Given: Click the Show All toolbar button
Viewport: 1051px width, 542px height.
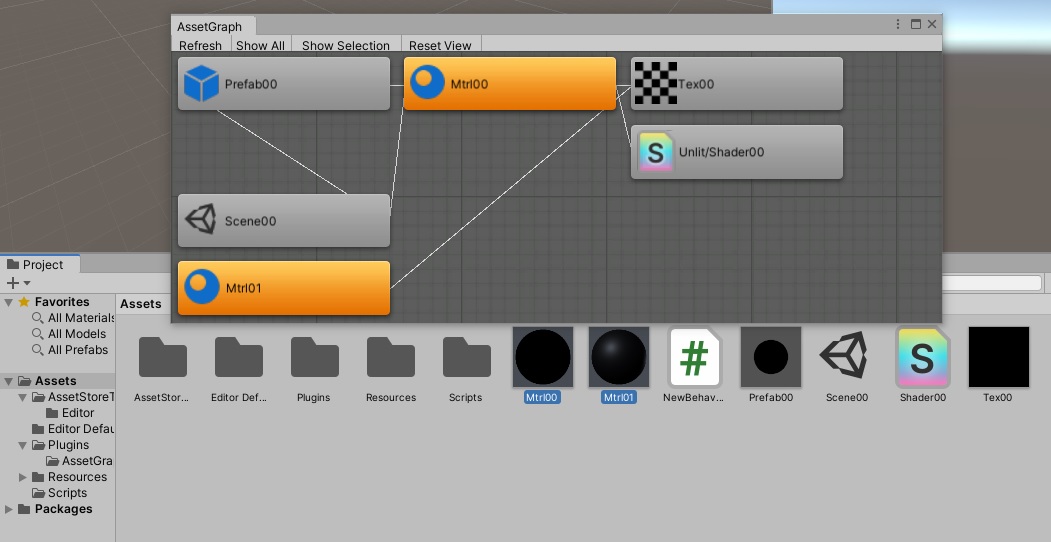Looking at the screenshot, I should tap(261, 45).
